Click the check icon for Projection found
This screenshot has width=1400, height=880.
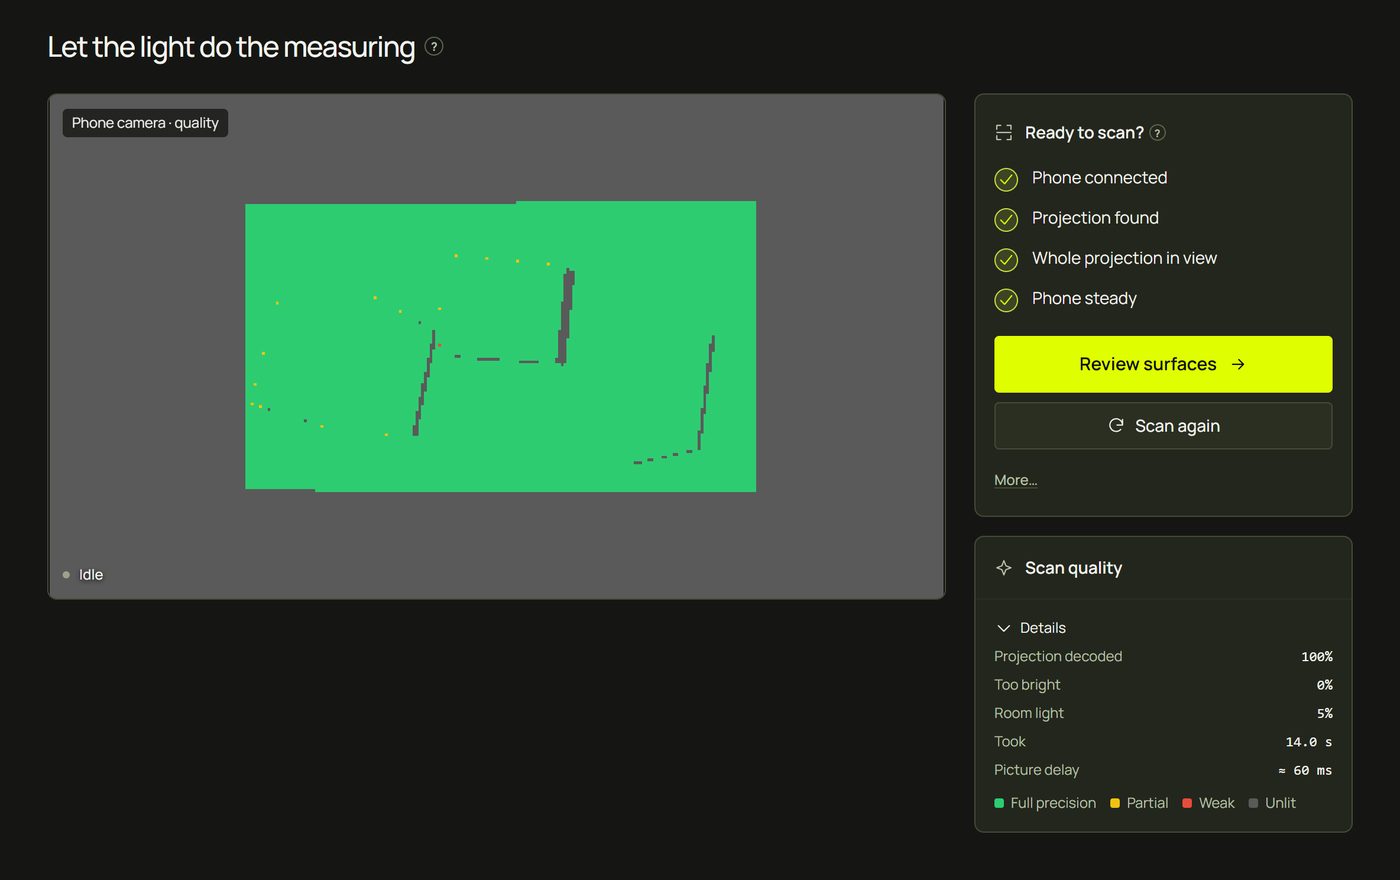pos(1006,219)
